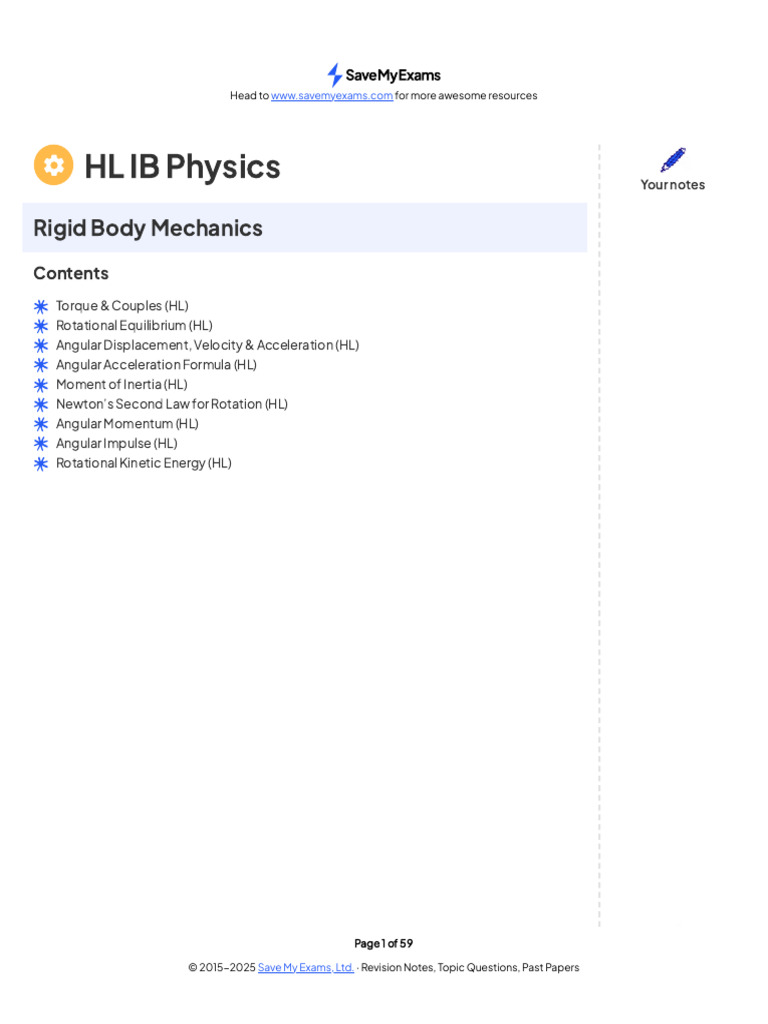Click the Rigid Body Mechanics heading banner
This screenshot has width=768, height=1024.
tap(305, 228)
